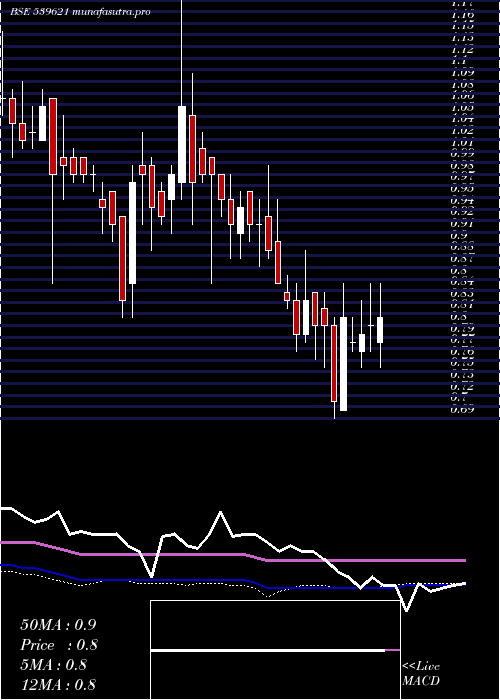Select the 50MA : 0.9 legend entry

(58, 625)
